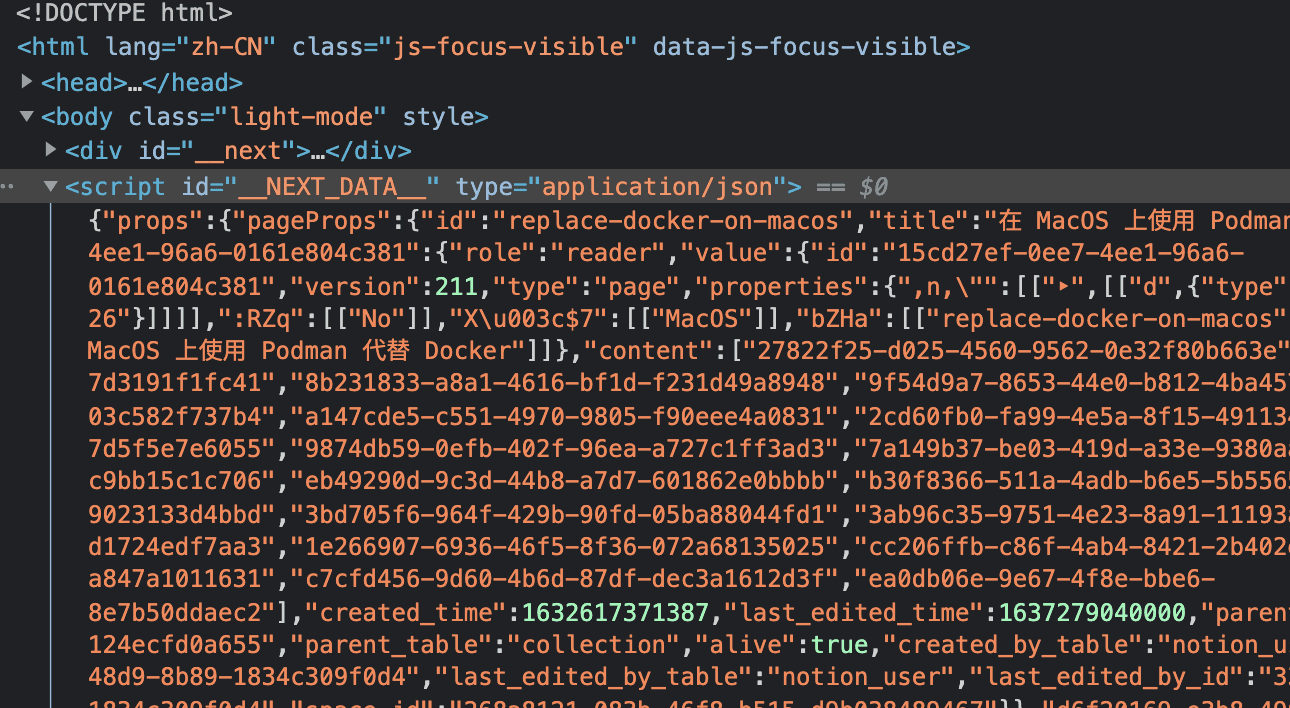The image size is (1290, 708).
Task: Click the "zh-CN" lang attribute value
Action: pos(234,47)
